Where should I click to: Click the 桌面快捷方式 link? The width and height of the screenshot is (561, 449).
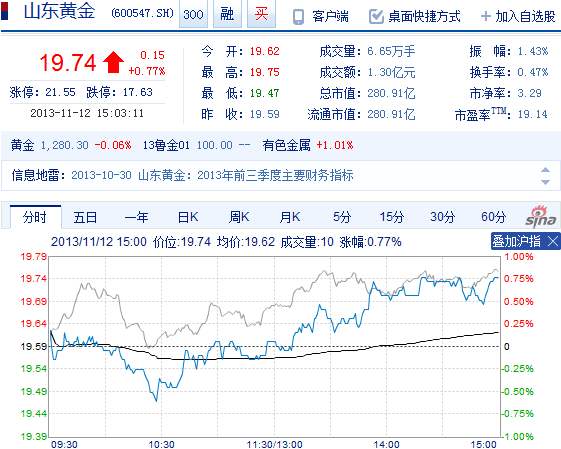click(424, 16)
